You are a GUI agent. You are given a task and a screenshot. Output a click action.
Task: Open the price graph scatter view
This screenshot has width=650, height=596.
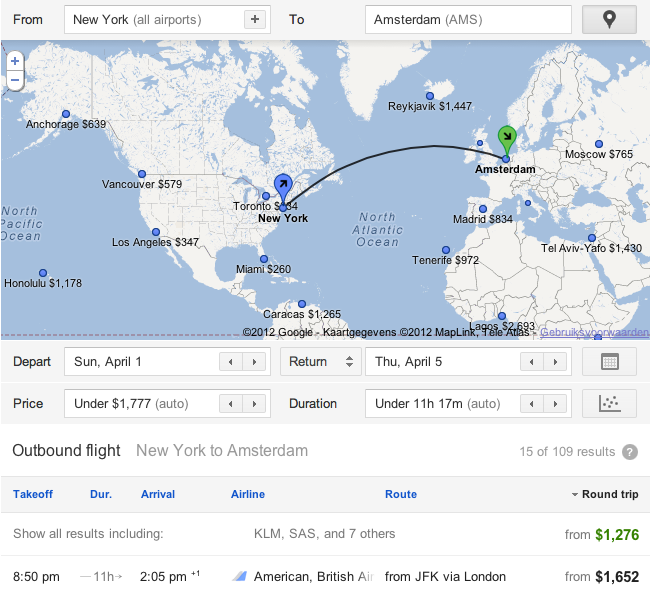[609, 403]
